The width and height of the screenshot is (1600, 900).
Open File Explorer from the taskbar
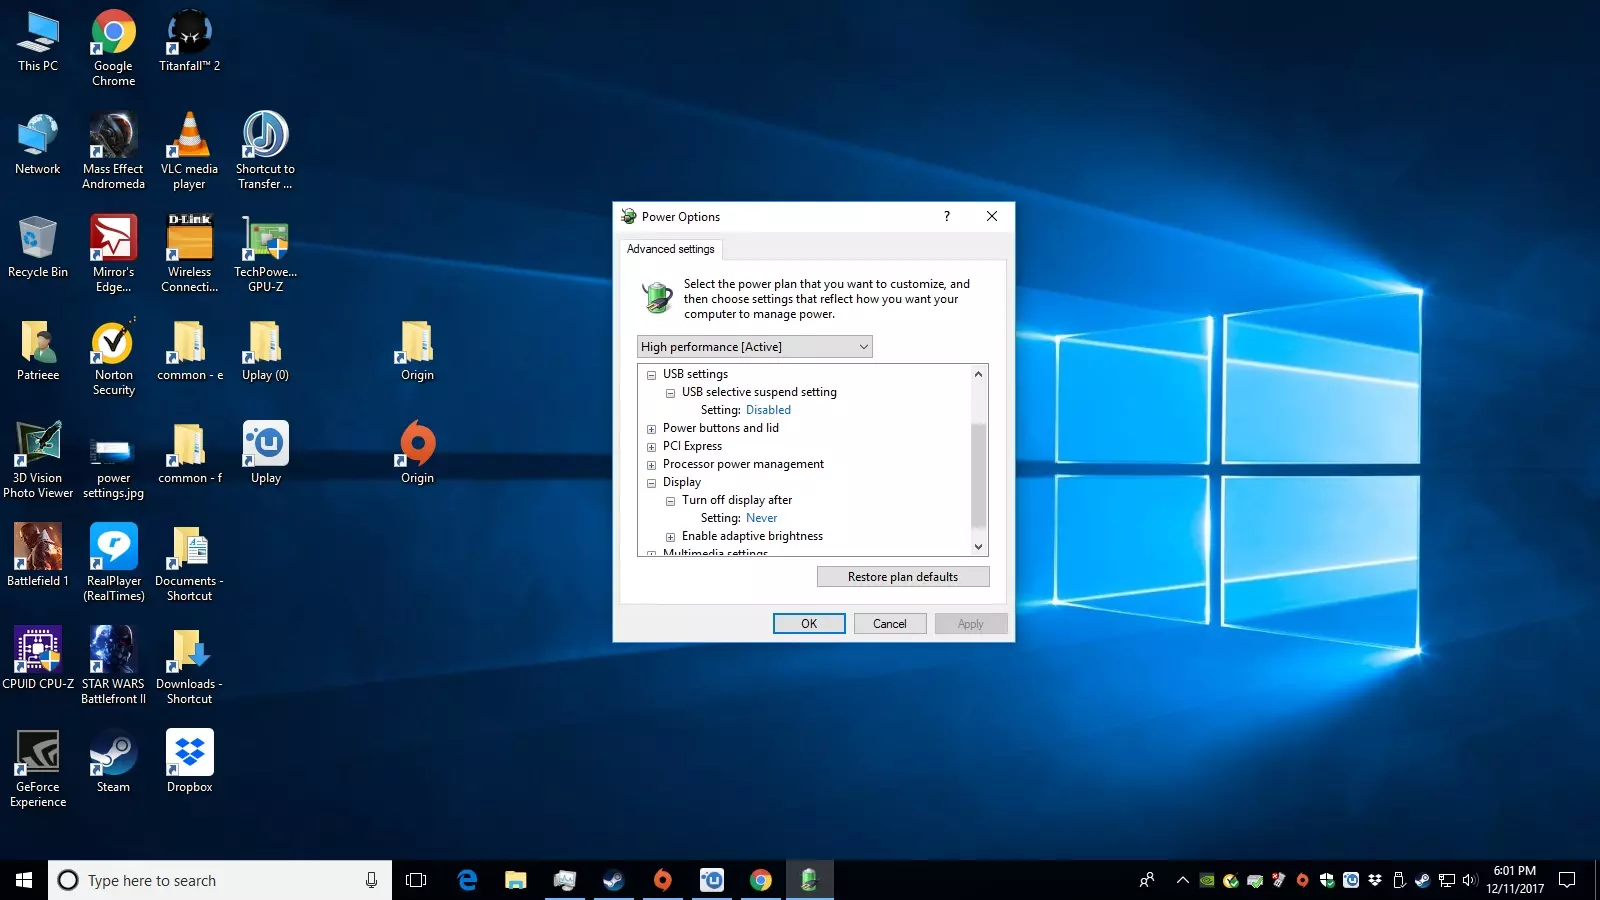515,880
